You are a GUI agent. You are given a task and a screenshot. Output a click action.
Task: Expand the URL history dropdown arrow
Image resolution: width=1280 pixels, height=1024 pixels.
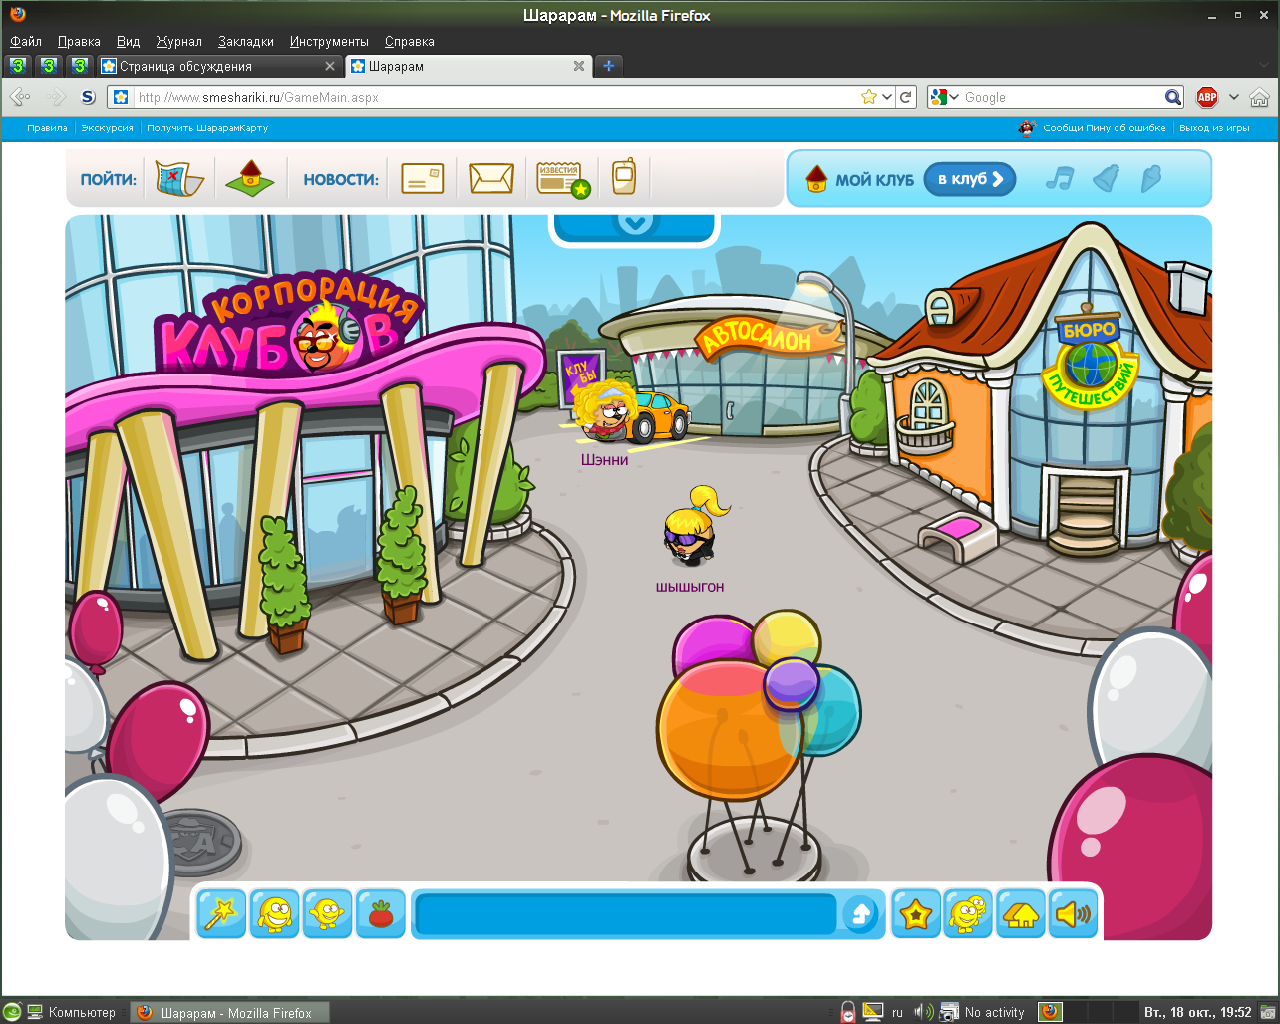[887, 97]
